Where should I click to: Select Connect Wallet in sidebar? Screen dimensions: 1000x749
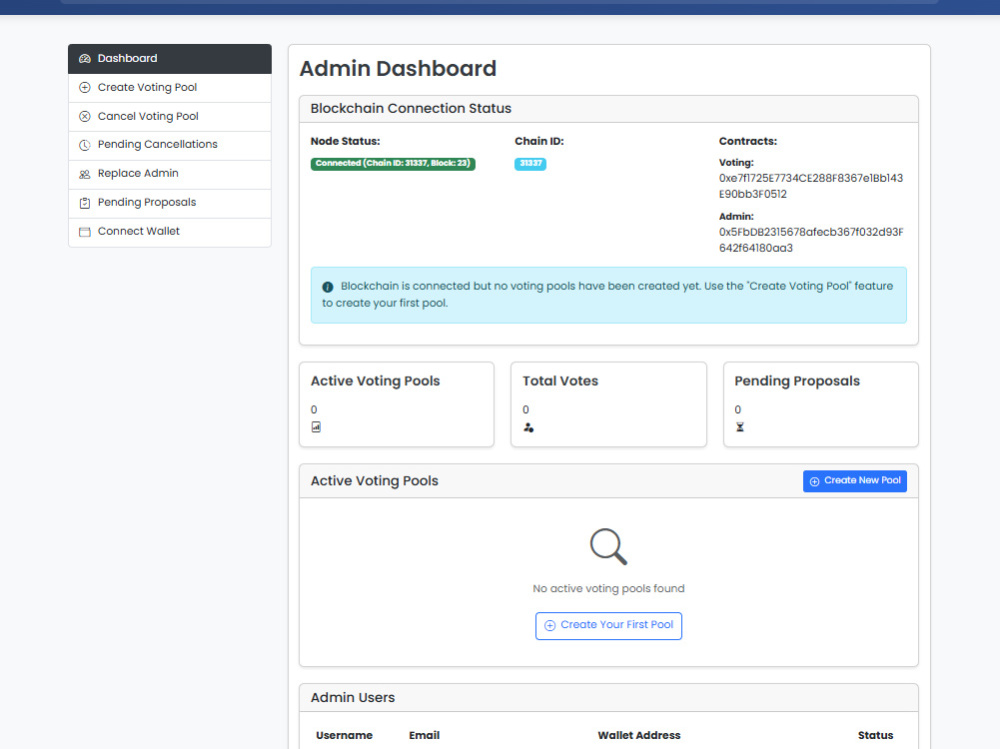pyautogui.click(x=170, y=232)
